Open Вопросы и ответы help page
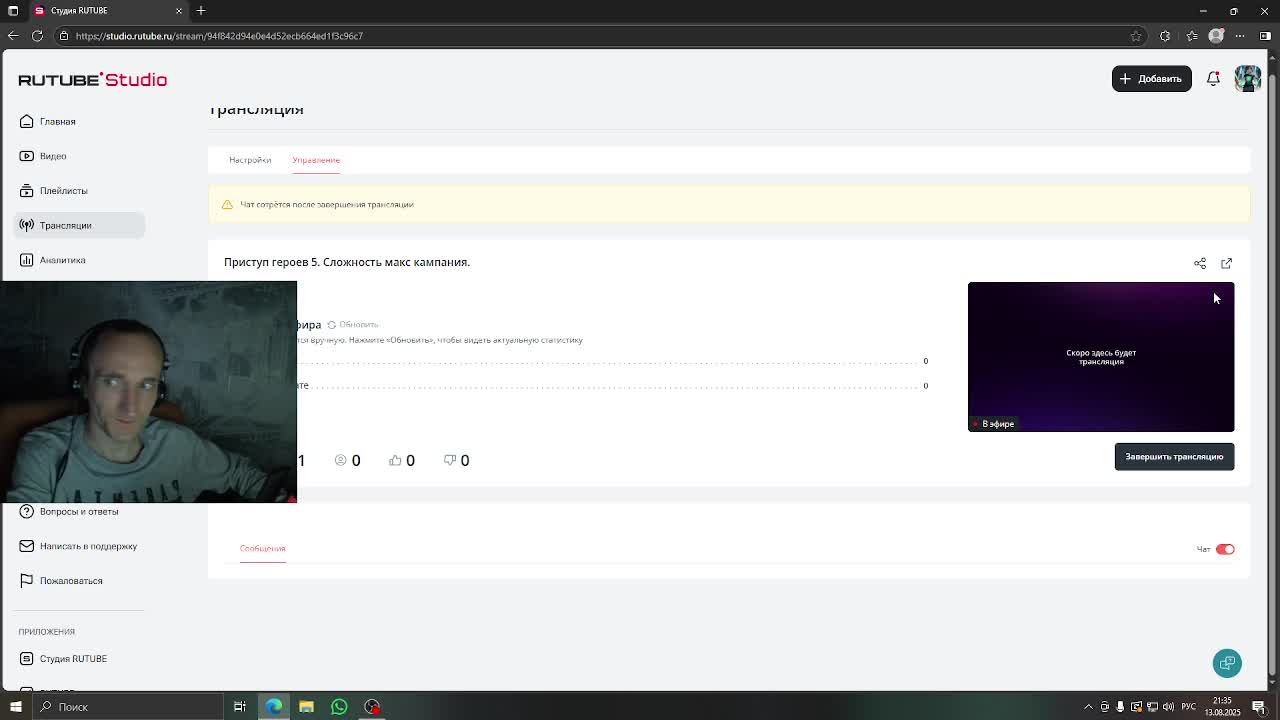Screen dimensions: 1280x720 (79, 511)
